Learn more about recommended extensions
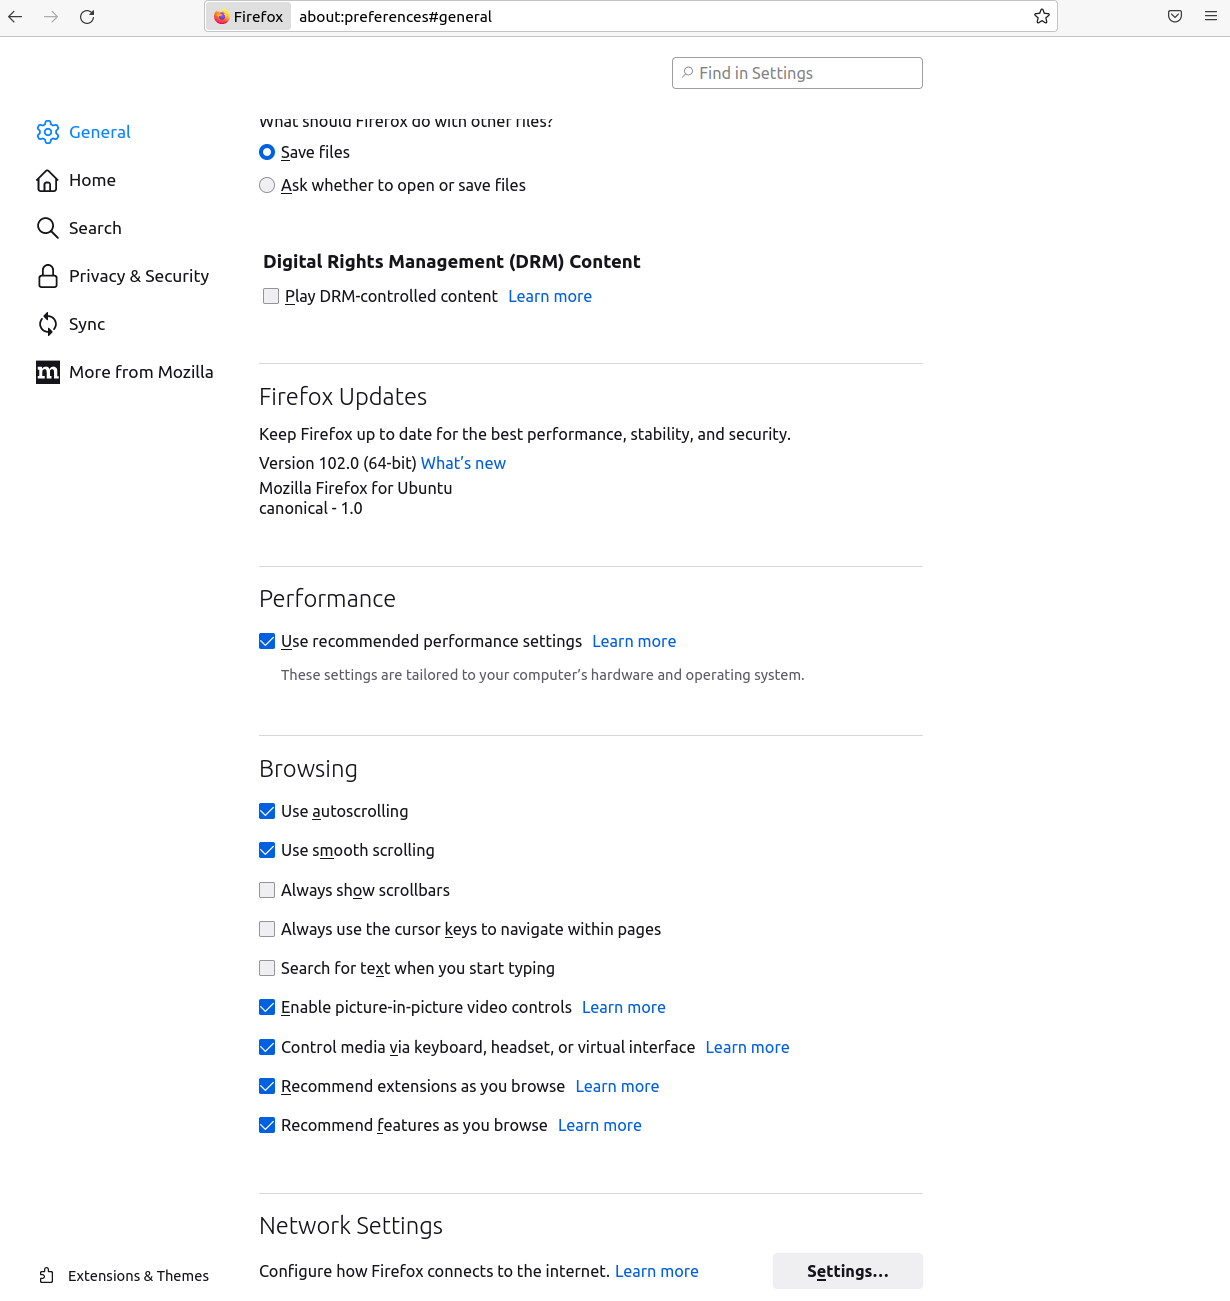The width and height of the screenshot is (1230, 1301). click(x=617, y=1086)
